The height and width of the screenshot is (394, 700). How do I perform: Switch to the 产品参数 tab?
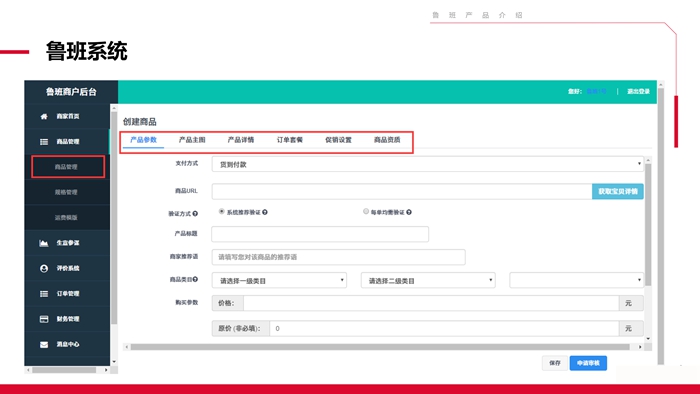tap(143, 140)
